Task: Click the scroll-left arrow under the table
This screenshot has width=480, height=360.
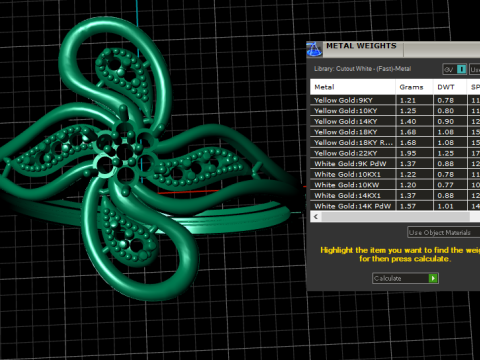Action: (x=316, y=217)
